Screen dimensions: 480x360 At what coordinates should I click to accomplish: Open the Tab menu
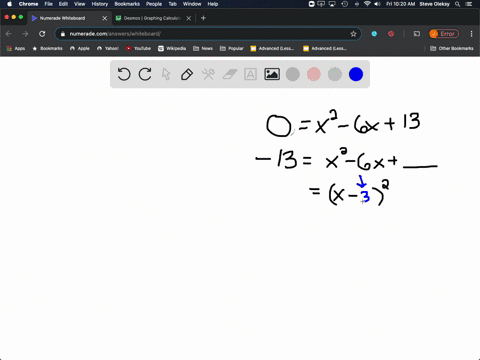pos(172,4)
